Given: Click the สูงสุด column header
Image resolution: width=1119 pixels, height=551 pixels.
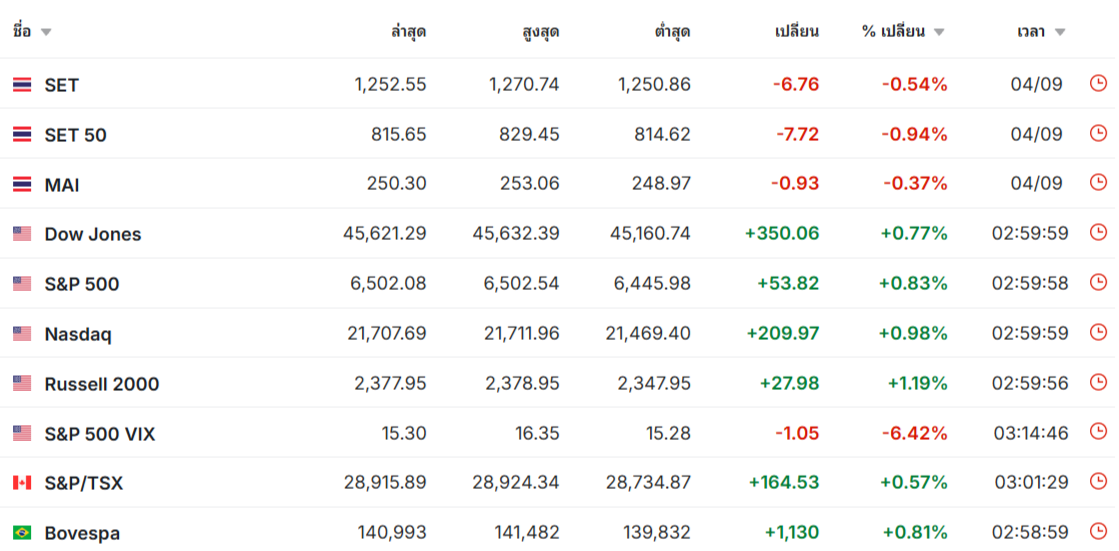Looking at the screenshot, I should tap(541, 31).
